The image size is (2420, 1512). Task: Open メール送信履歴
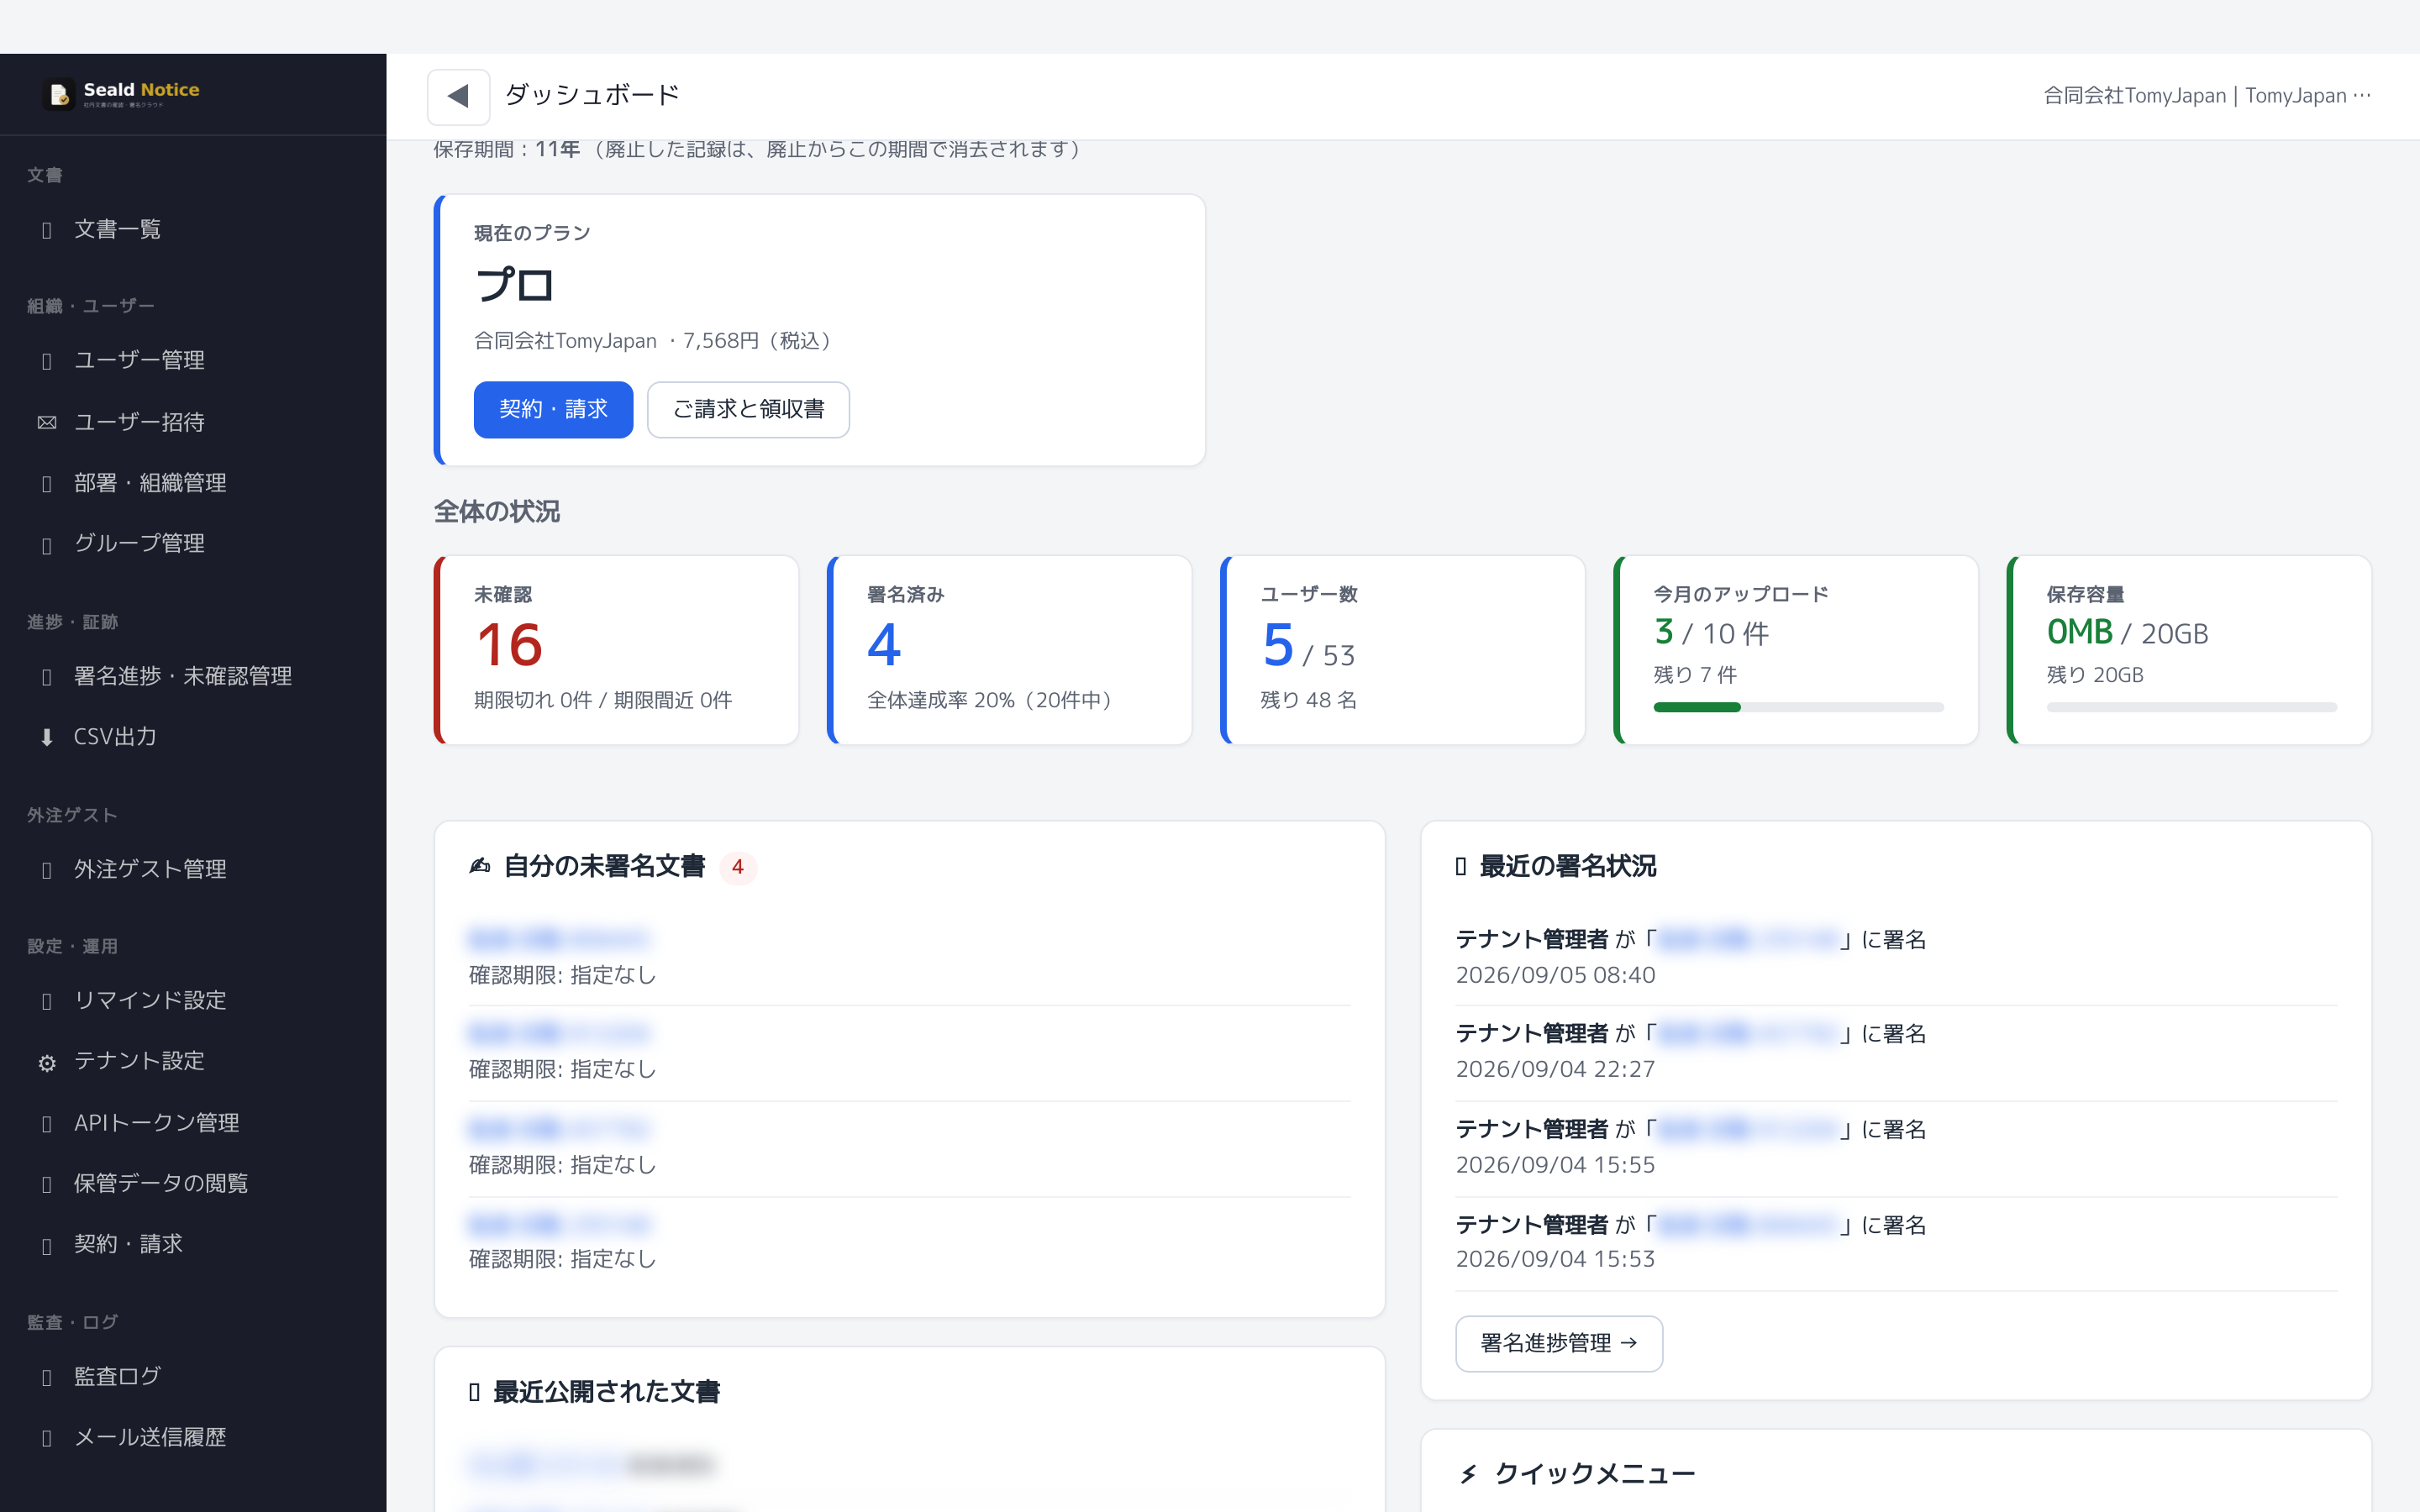pos(193,1438)
